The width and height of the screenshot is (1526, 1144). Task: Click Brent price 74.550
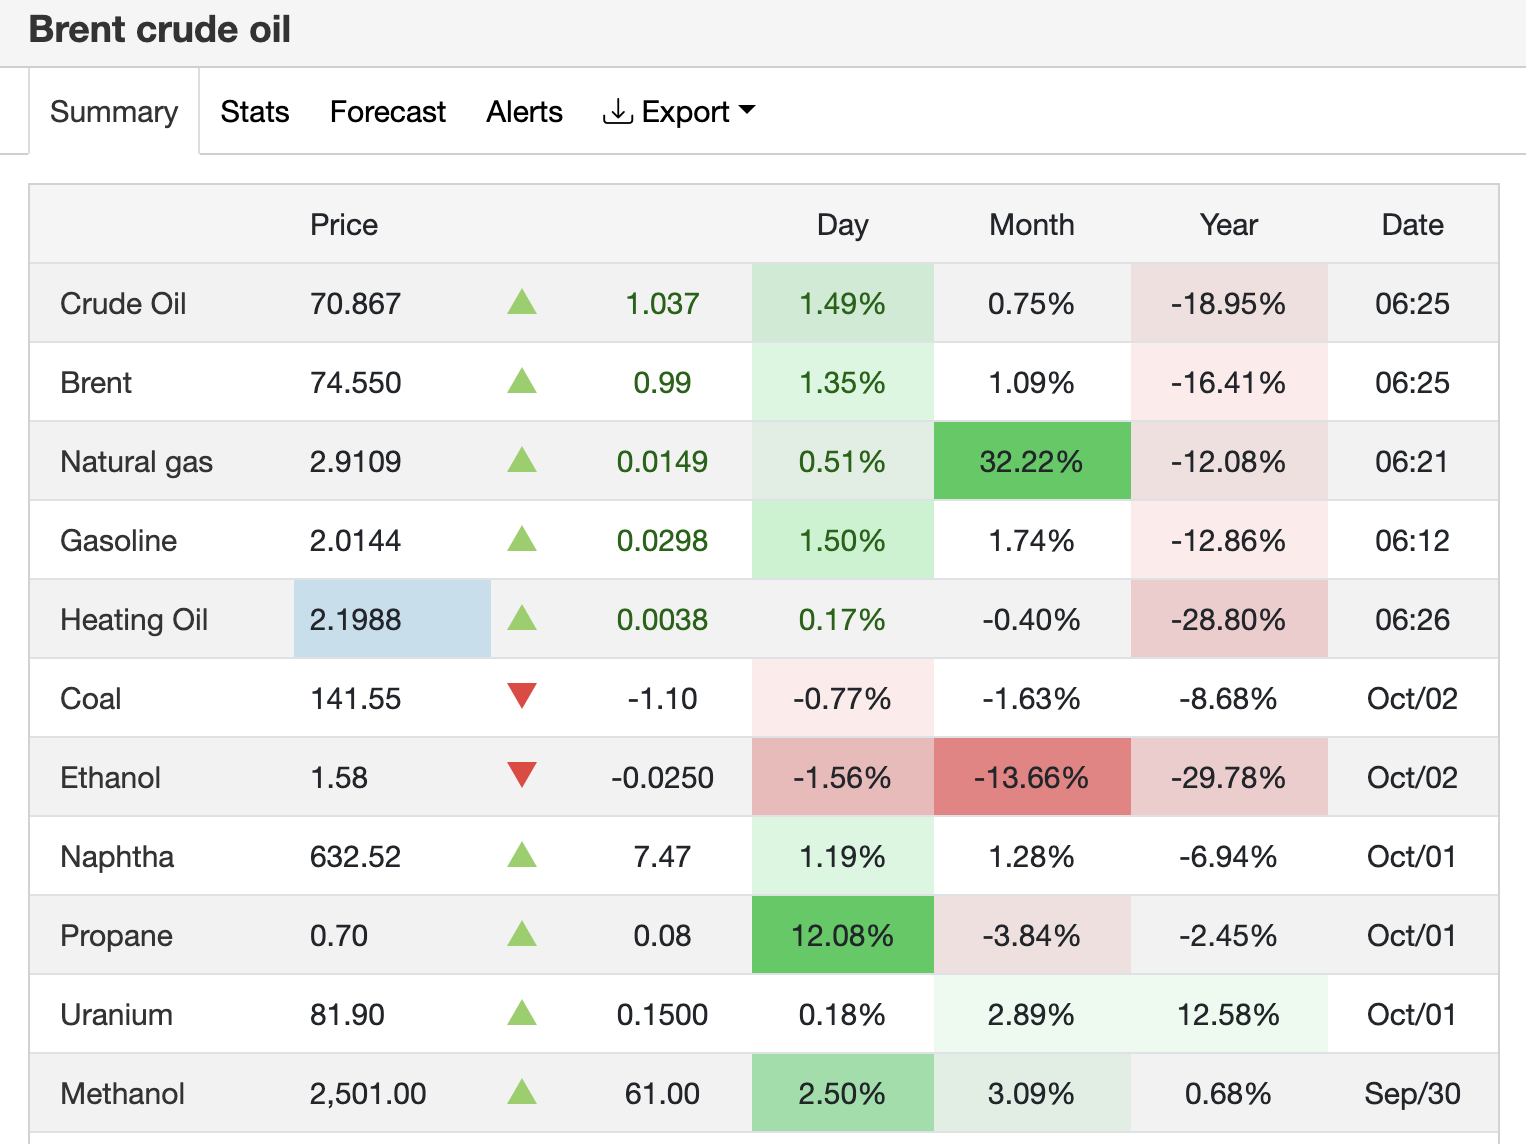[x=355, y=382]
